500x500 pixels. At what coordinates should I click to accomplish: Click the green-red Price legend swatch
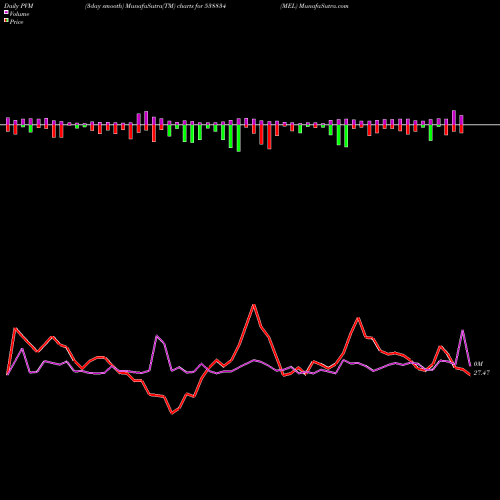pyautogui.click(x=6, y=21)
